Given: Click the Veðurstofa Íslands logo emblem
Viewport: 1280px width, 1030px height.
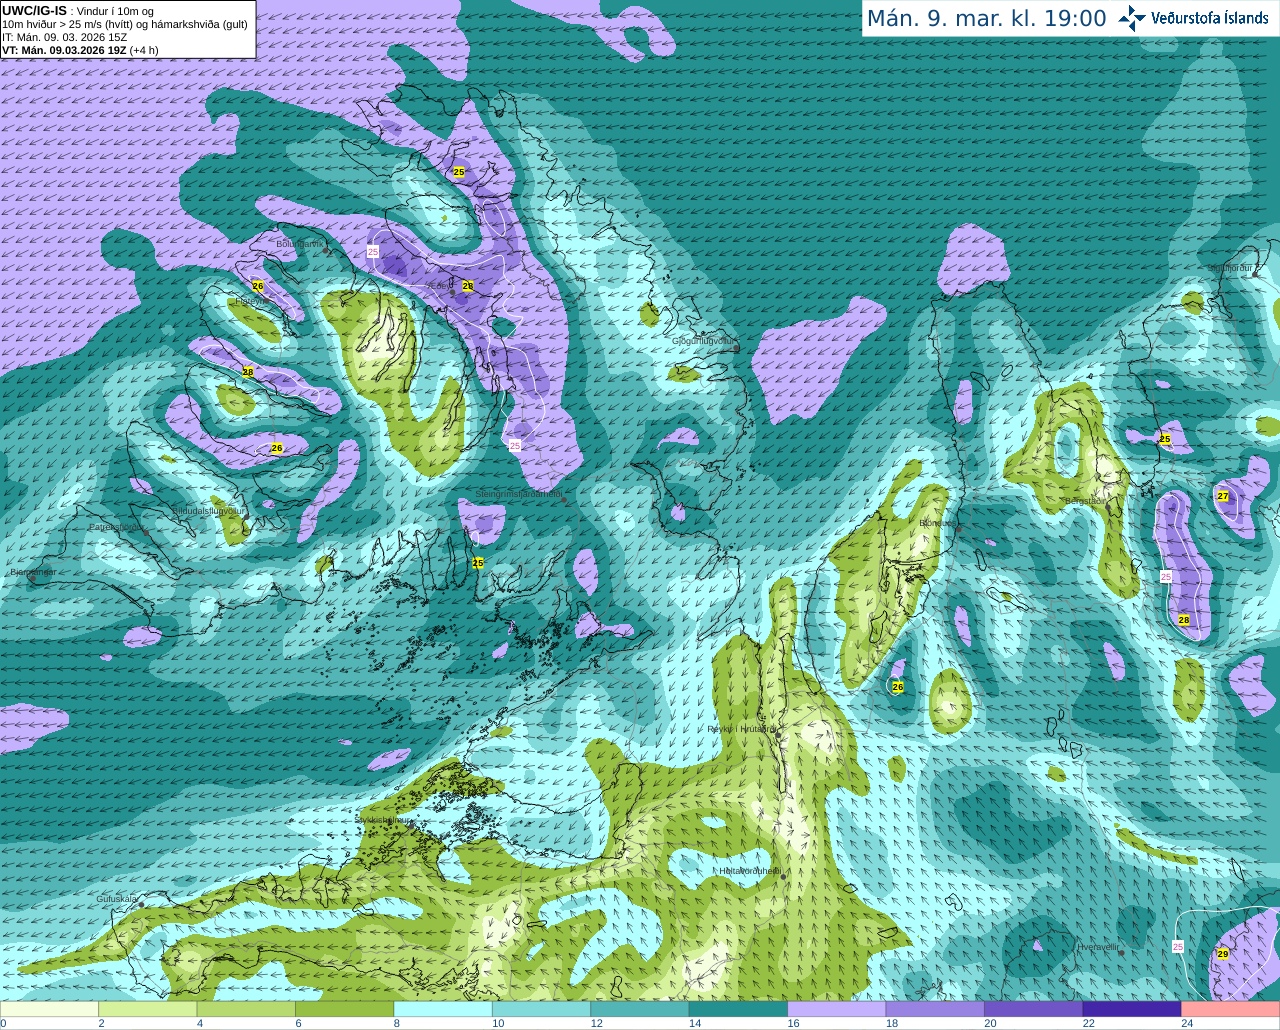Looking at the screenshot, I should tap(1132, 18).
